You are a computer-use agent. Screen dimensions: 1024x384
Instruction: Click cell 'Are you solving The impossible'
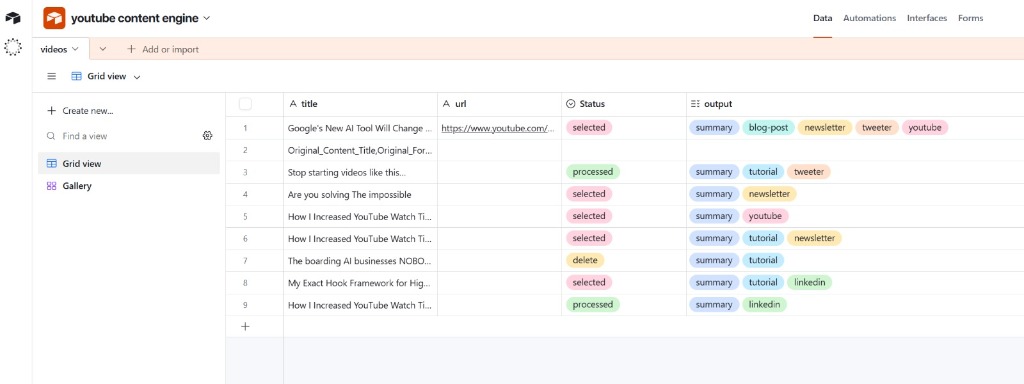click(x=360, y=195)
